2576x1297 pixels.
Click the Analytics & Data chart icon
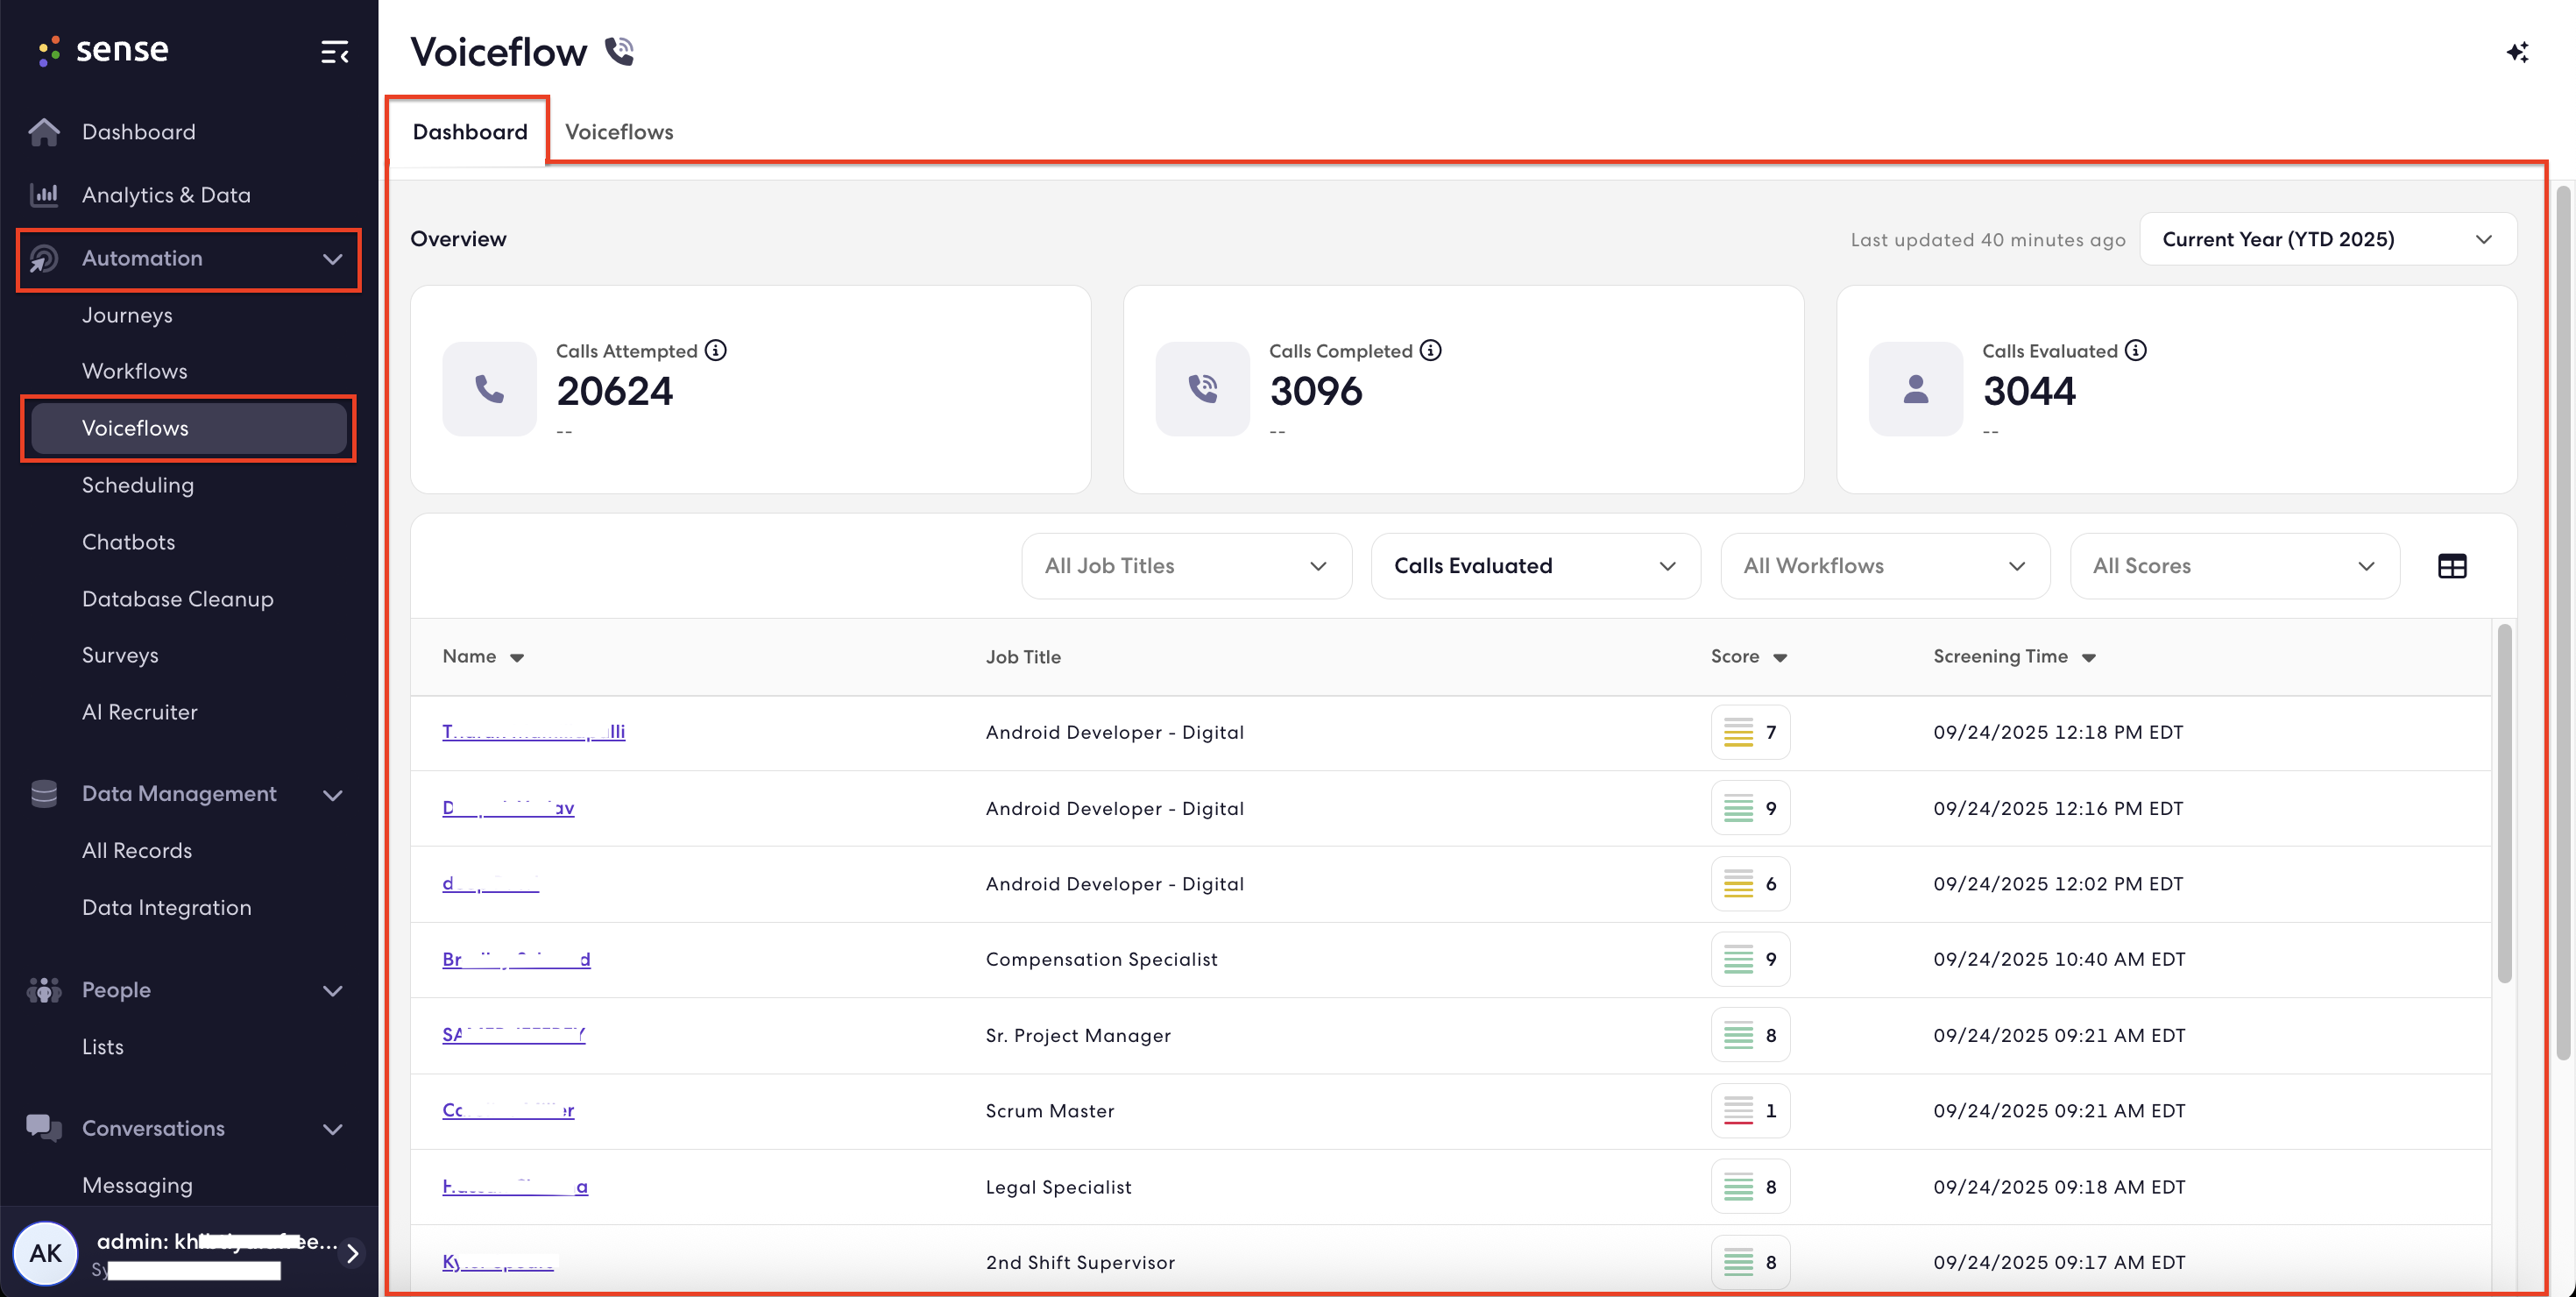(44, 195)
